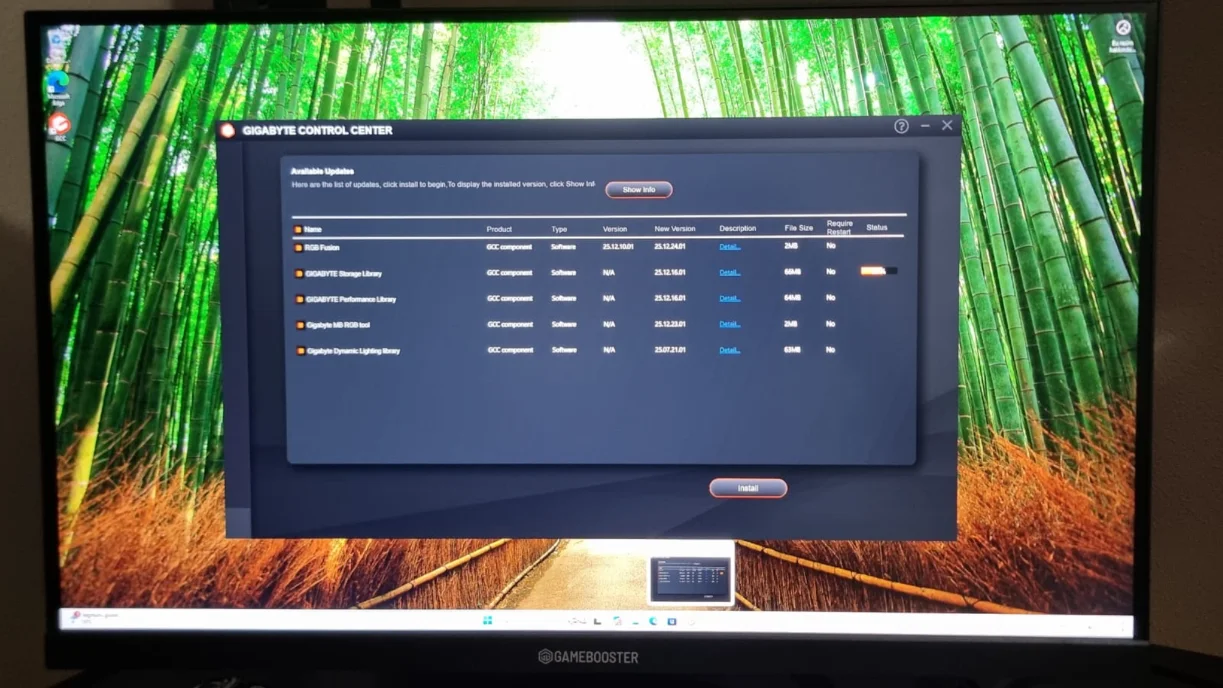1223x688 pixels.
Task: Click the Storage Library download progress bar
Action: [879, 271]
